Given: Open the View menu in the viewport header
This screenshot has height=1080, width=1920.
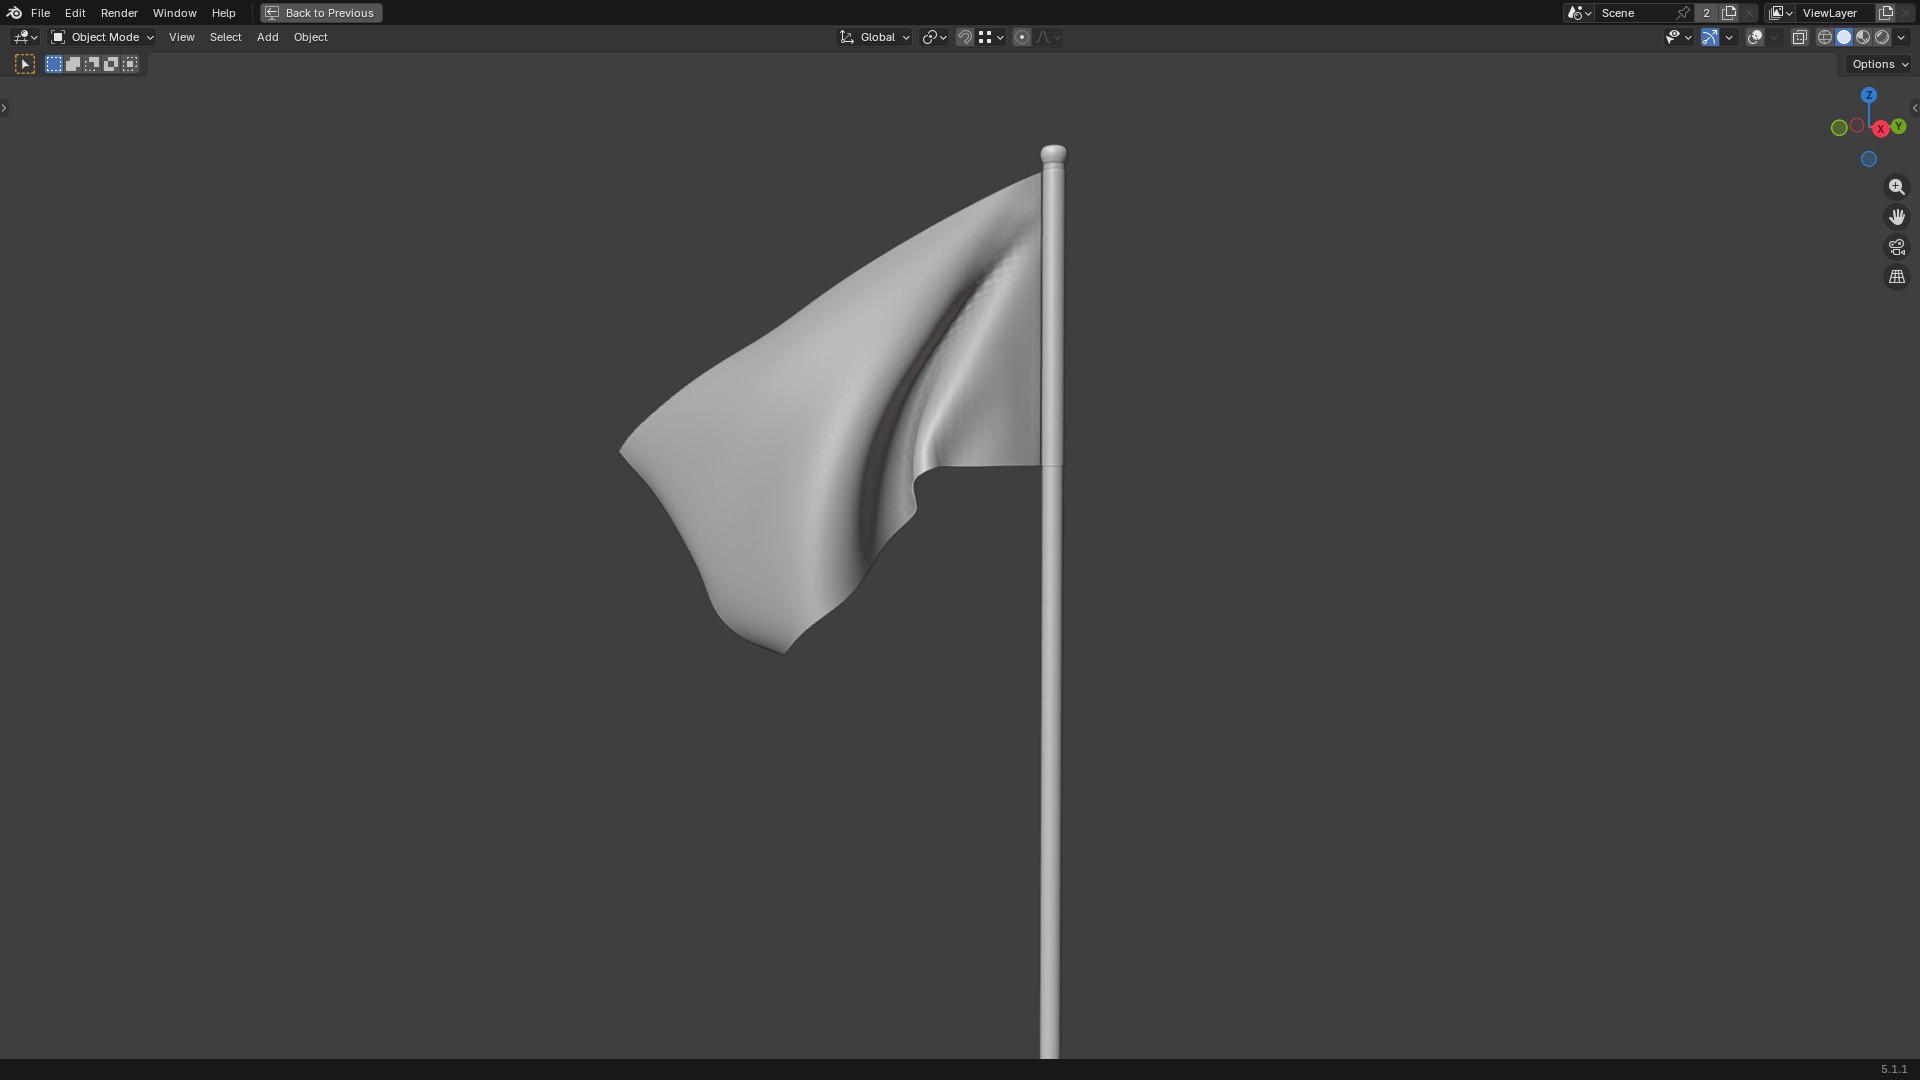Looking at the screenshot, I should (181, 37).
